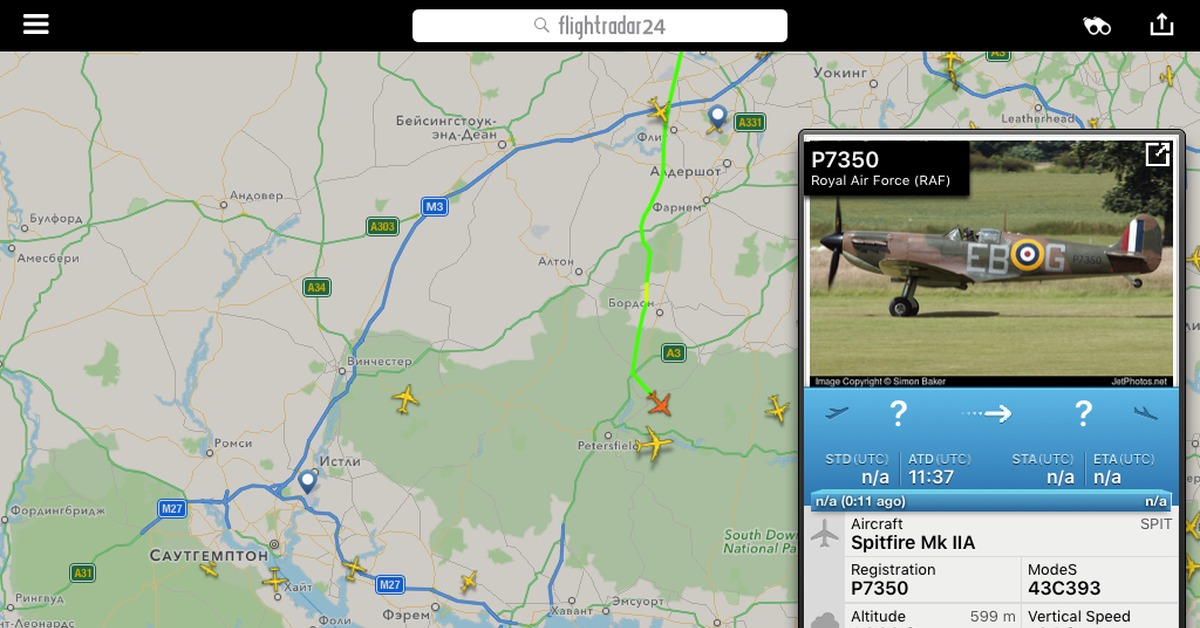Tap the share upload icon
Viewport: 1200px width, 628px height.
[x=1161, y=25]
